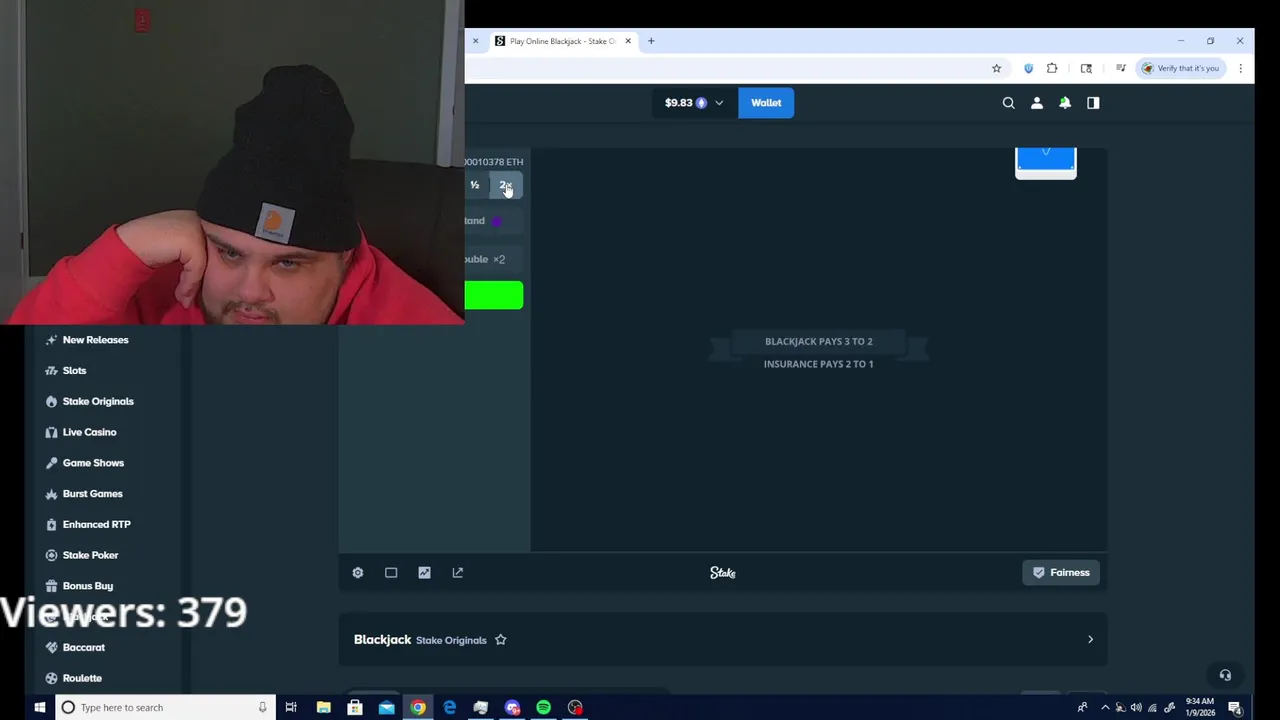Open the Windows Start menu
Image resolution: width=1280 pixels, height=720 pixels.
(40, 707)
